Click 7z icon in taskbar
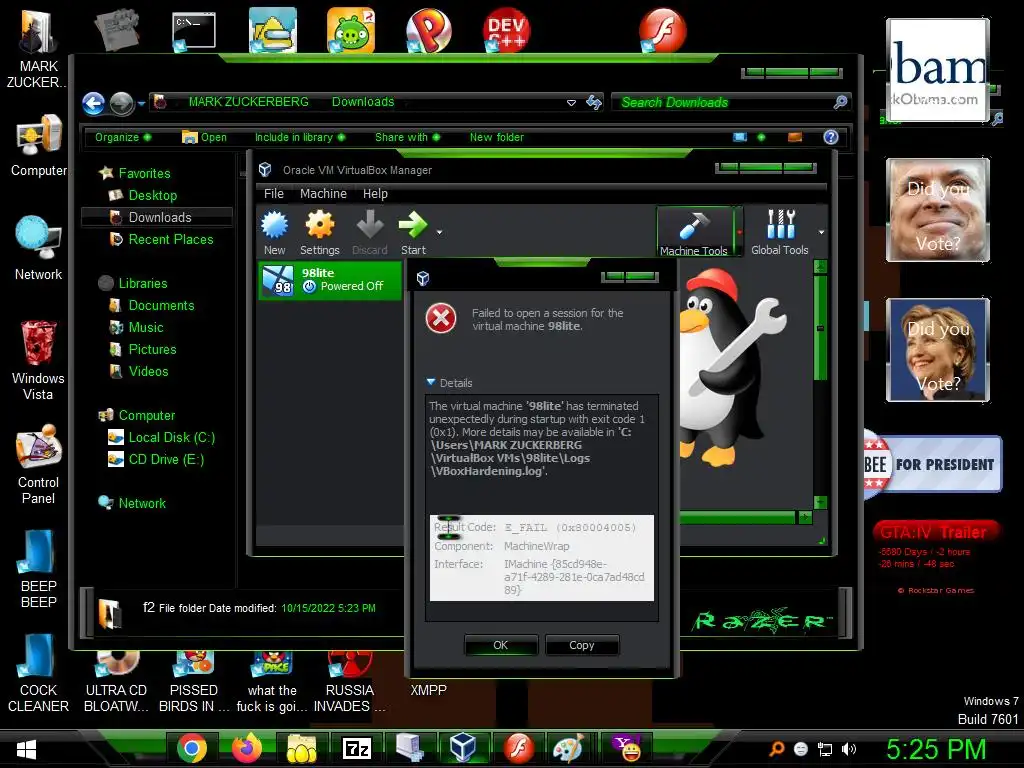The width and height of the screenshot is (1024, 768). pyautogui.click(x=357, y=748)
